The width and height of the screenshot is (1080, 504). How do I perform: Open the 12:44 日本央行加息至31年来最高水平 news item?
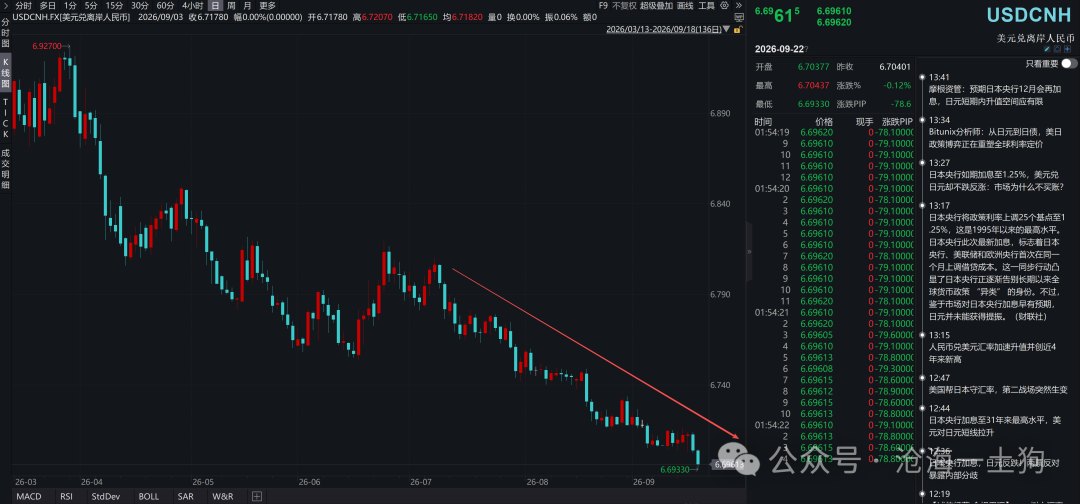(x=996, y=420)
